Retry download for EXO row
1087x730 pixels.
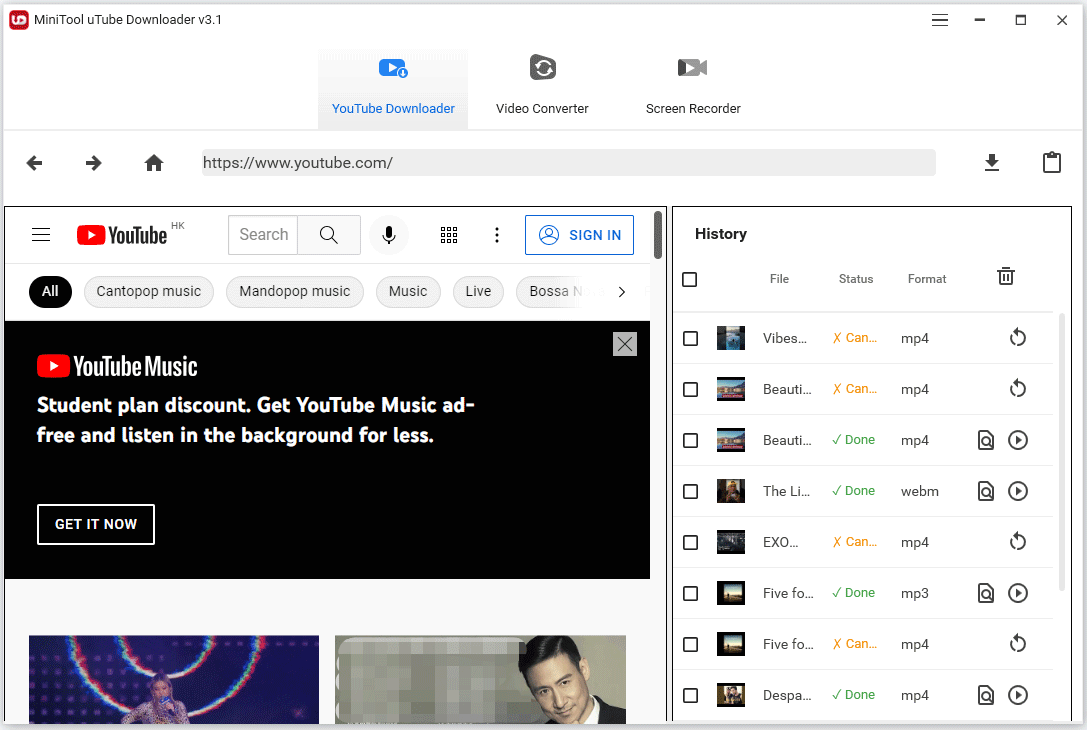(x=1017, y=541)
